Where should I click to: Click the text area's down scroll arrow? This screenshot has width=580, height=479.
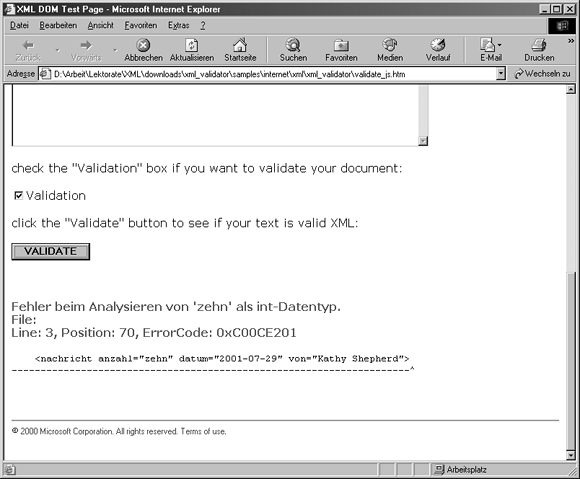(x=423, y=141)
